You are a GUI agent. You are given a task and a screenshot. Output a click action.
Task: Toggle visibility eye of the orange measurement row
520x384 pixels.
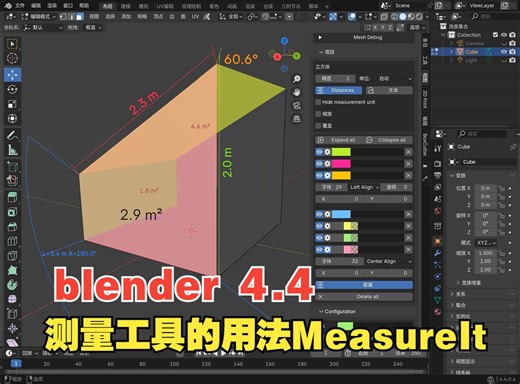pyautogui.click(x=319, y=175)
